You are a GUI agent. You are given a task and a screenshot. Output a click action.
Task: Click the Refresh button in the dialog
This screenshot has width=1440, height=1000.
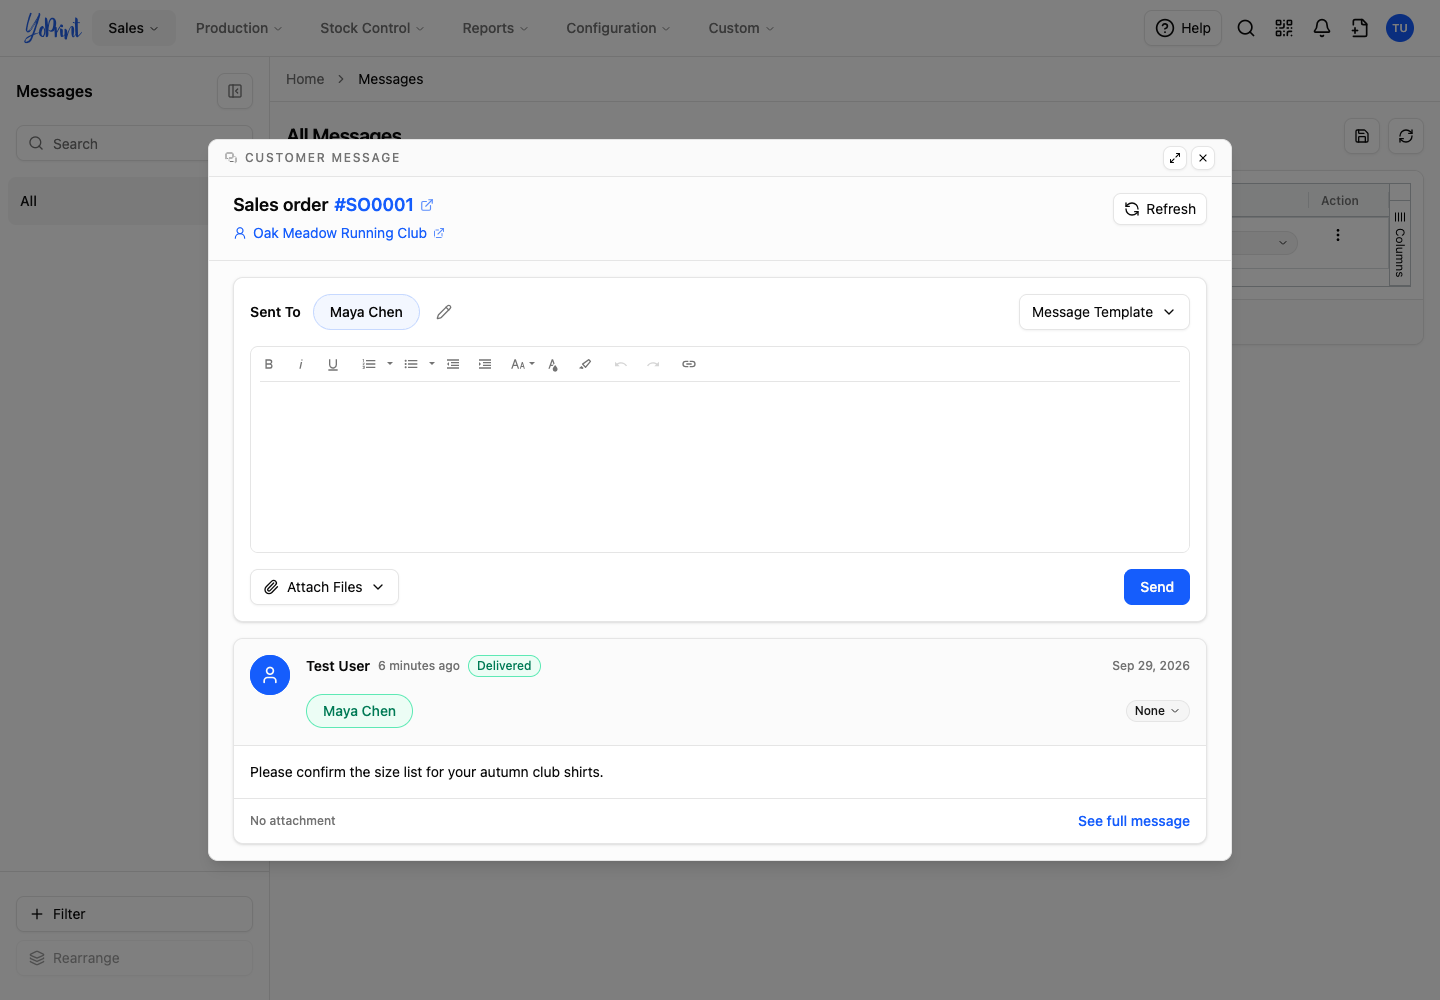pos(1160,209)
